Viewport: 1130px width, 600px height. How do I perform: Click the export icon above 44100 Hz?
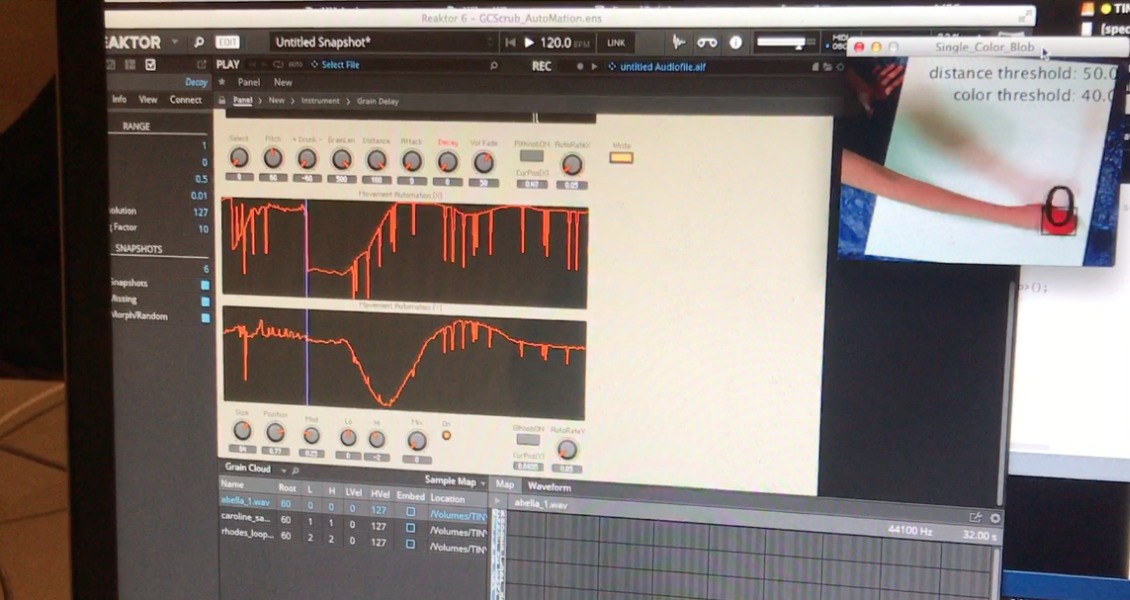tap(975, 516)
